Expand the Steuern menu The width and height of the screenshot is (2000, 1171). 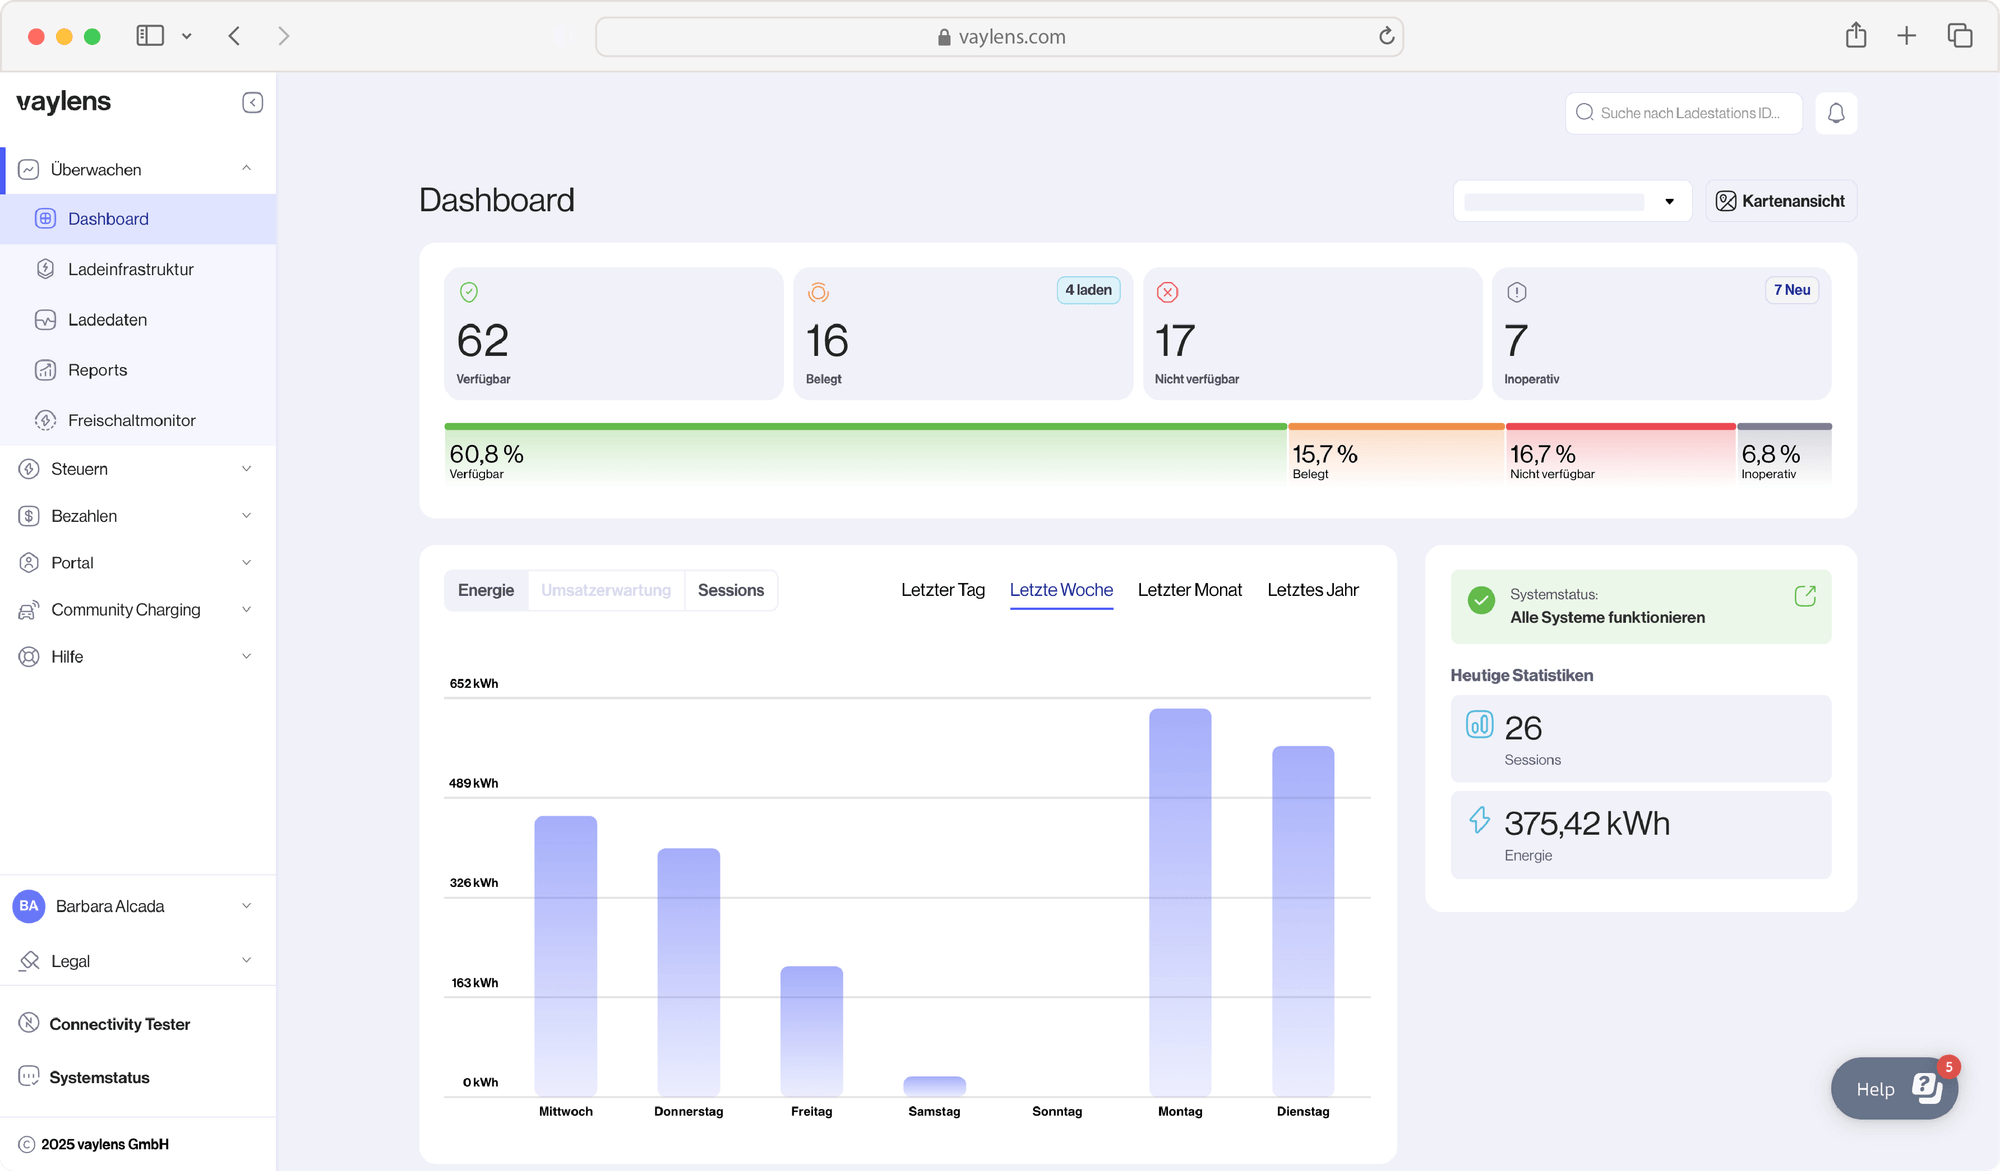[x=246, y=469]
